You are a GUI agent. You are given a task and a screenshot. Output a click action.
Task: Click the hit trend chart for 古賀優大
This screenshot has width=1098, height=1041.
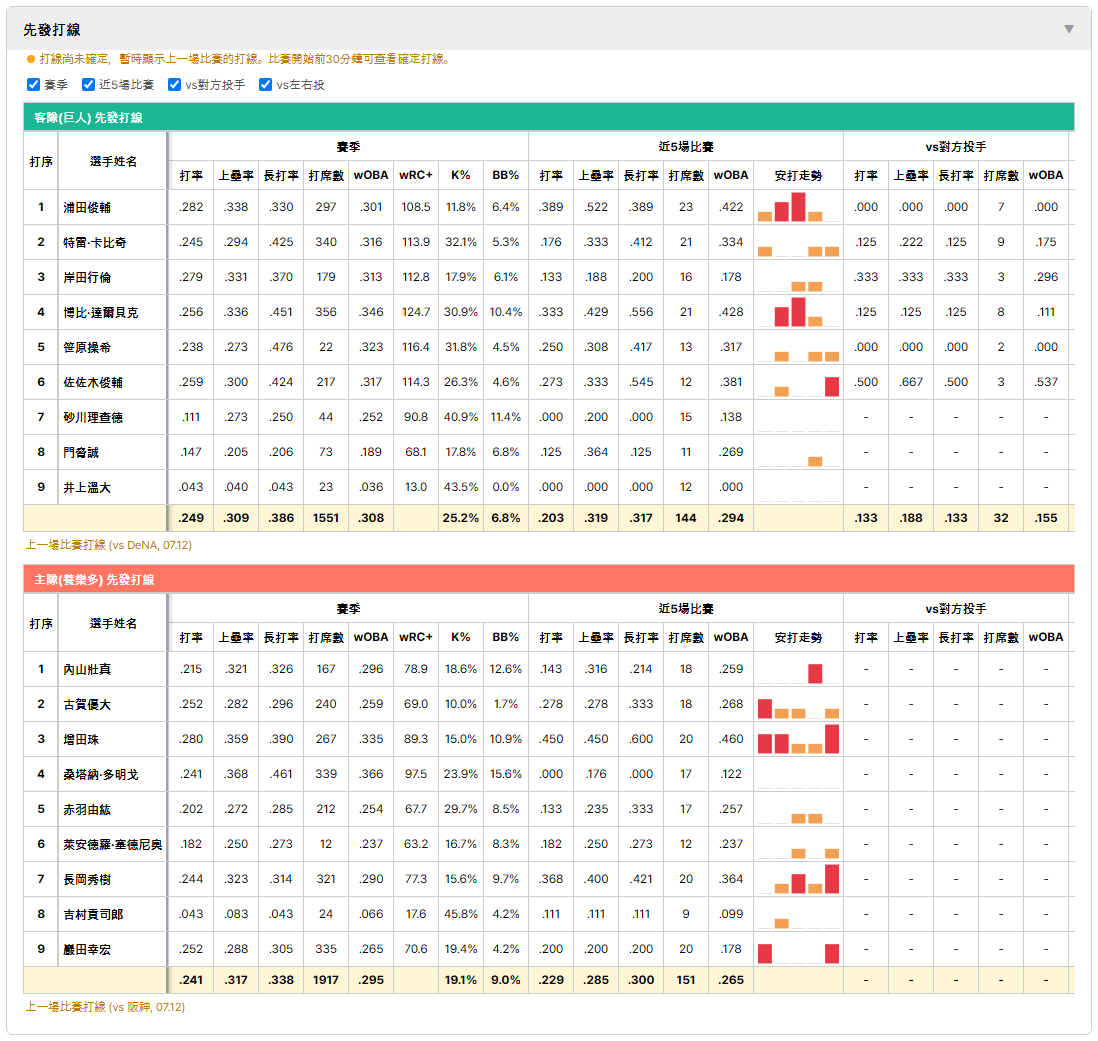[798, 704]
